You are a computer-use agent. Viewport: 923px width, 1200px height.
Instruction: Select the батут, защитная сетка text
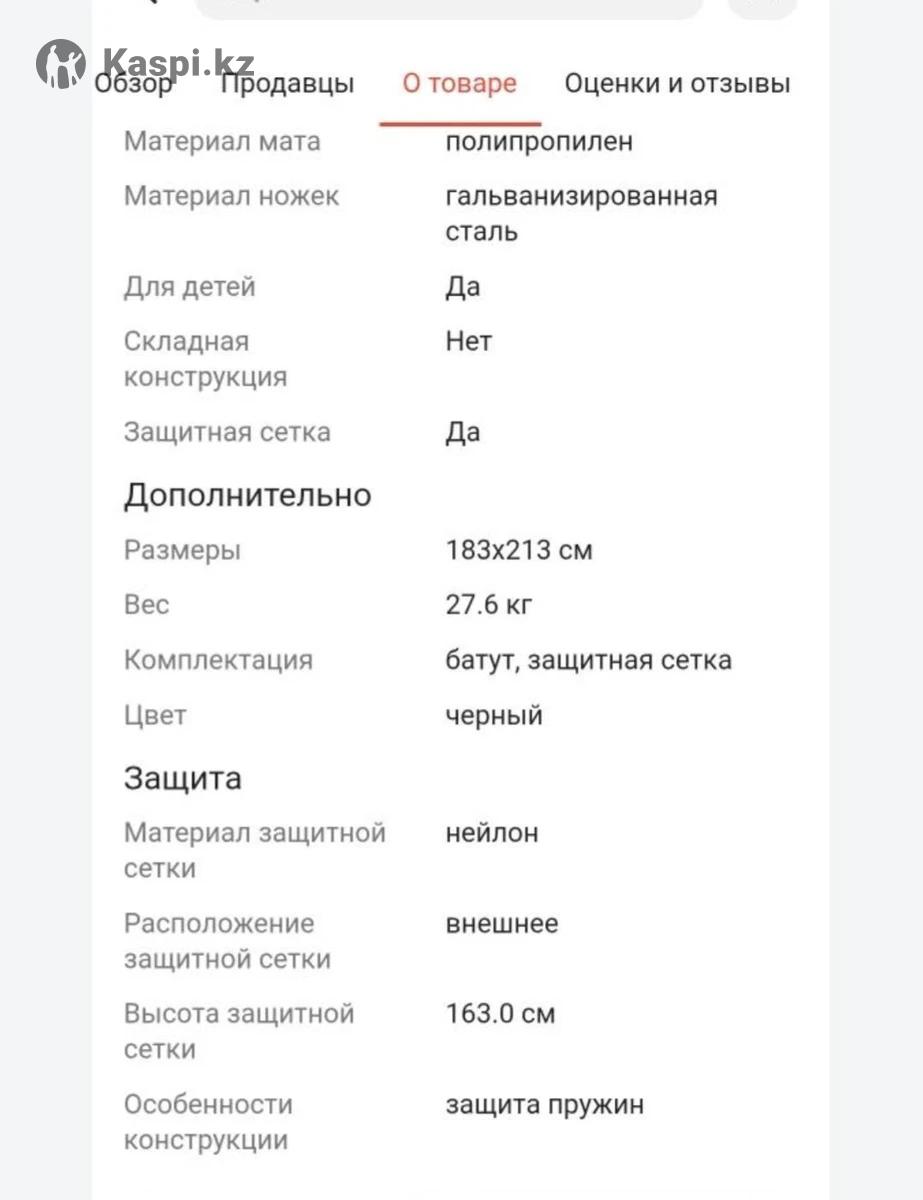[x=588, y=660]
